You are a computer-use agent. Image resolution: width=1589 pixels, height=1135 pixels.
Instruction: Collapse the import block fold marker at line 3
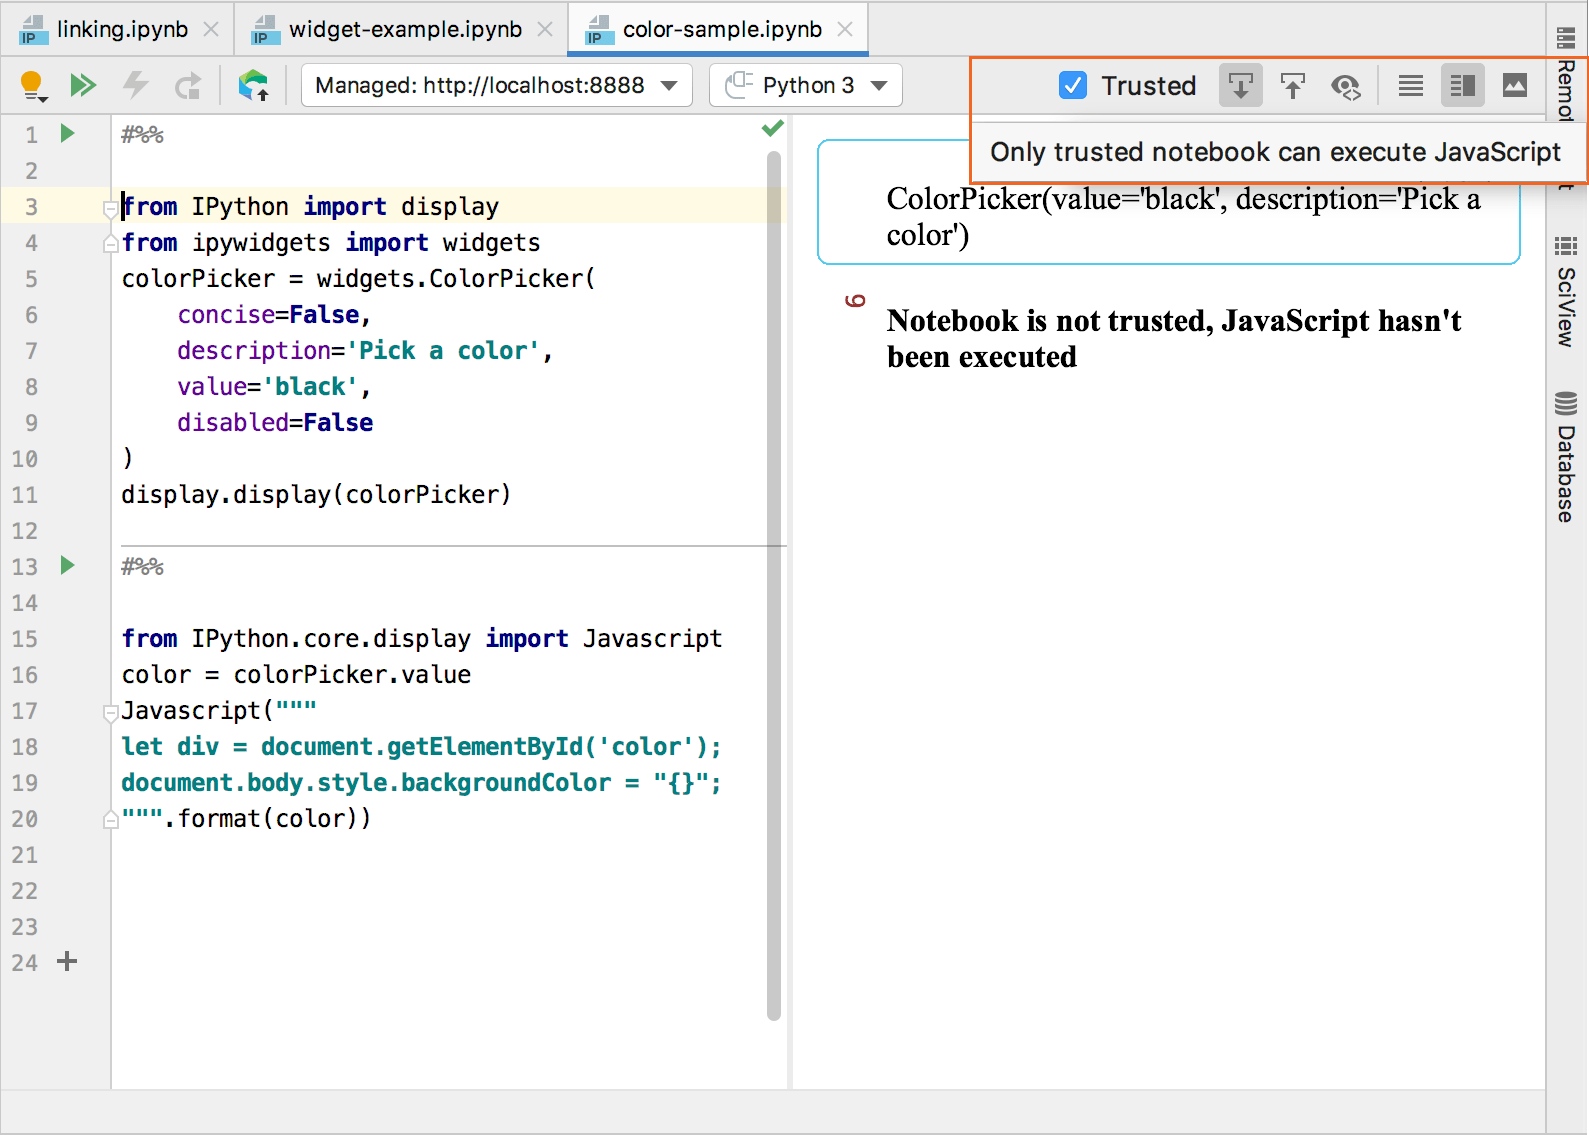[x=111, y=209]
